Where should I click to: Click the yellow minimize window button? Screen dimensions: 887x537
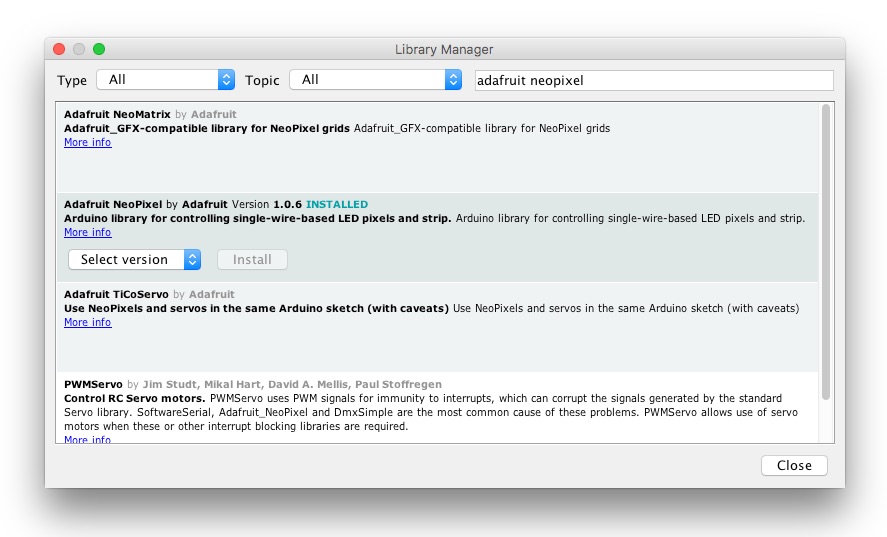[79, 49]
